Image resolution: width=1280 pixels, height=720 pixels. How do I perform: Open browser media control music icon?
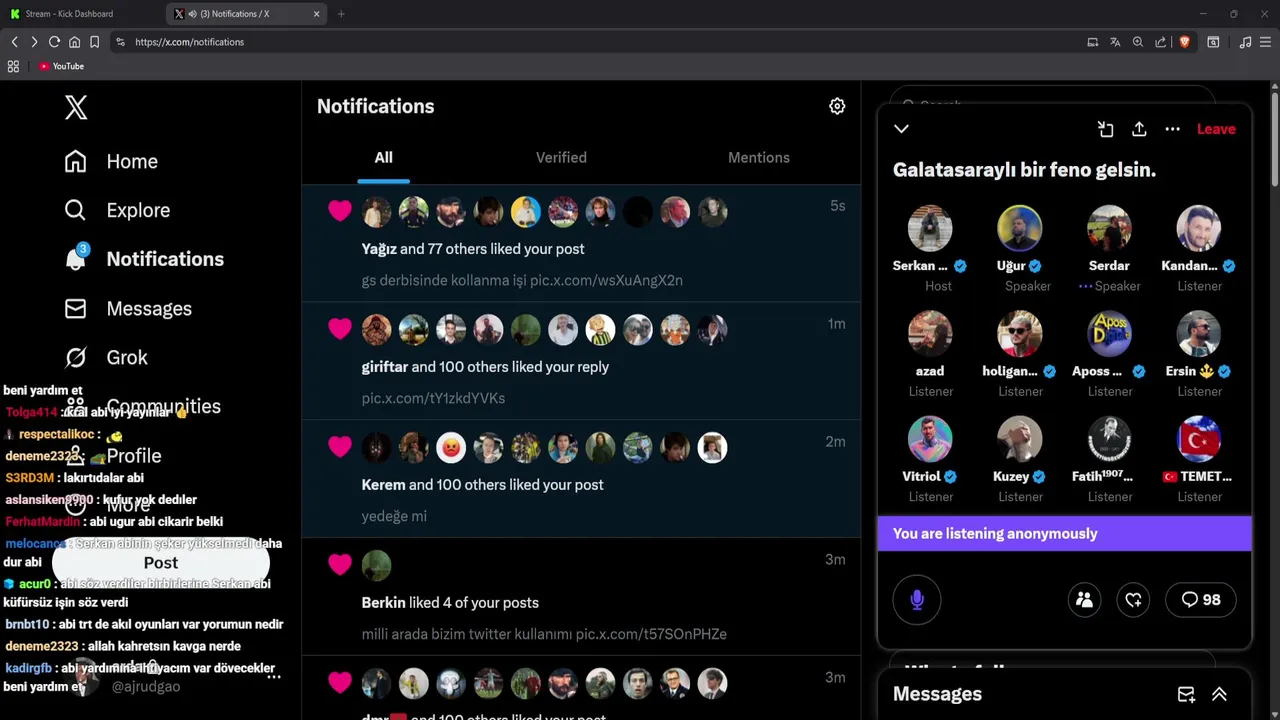coord(1245,42)
